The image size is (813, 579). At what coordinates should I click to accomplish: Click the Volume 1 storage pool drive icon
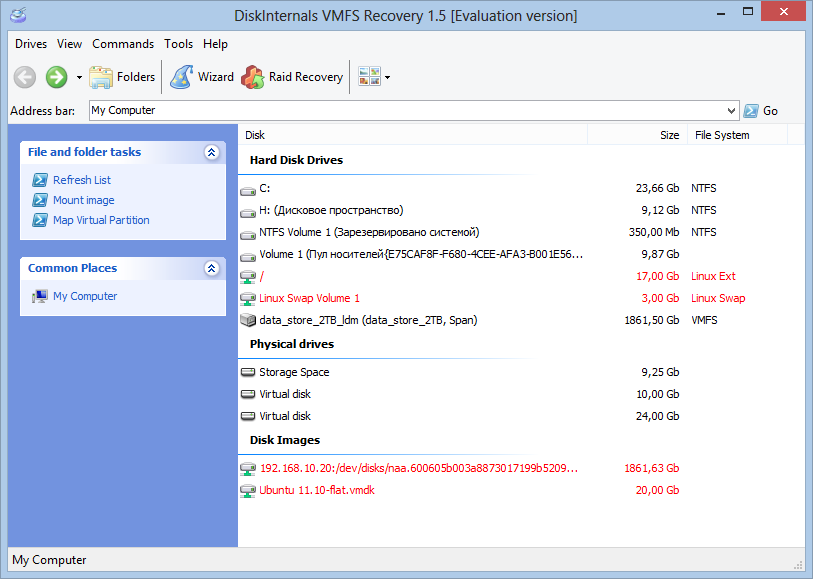[x=248, y=257]
